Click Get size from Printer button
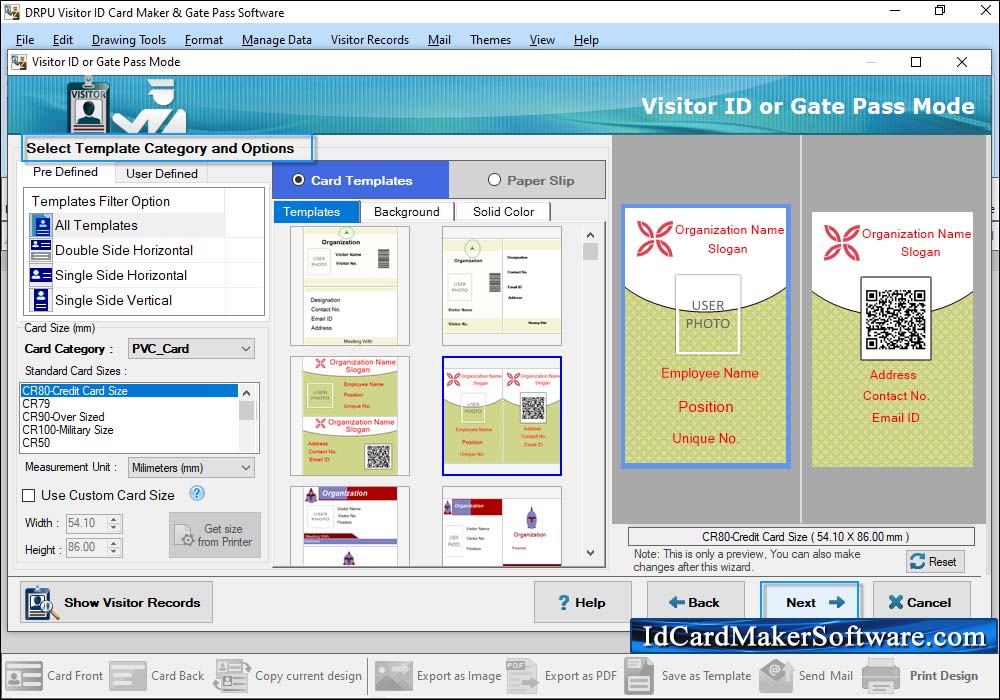The width and height of the screenshot is (1000, 700). click(215, 536)
